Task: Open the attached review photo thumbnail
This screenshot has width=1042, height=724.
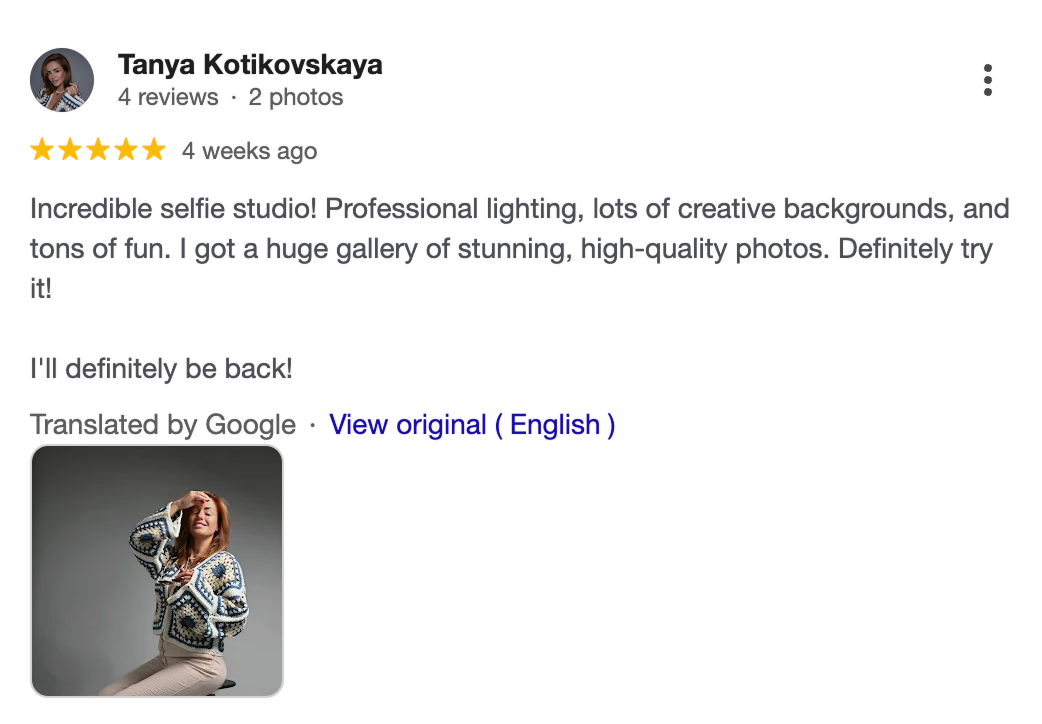Action: click(157, 570)
